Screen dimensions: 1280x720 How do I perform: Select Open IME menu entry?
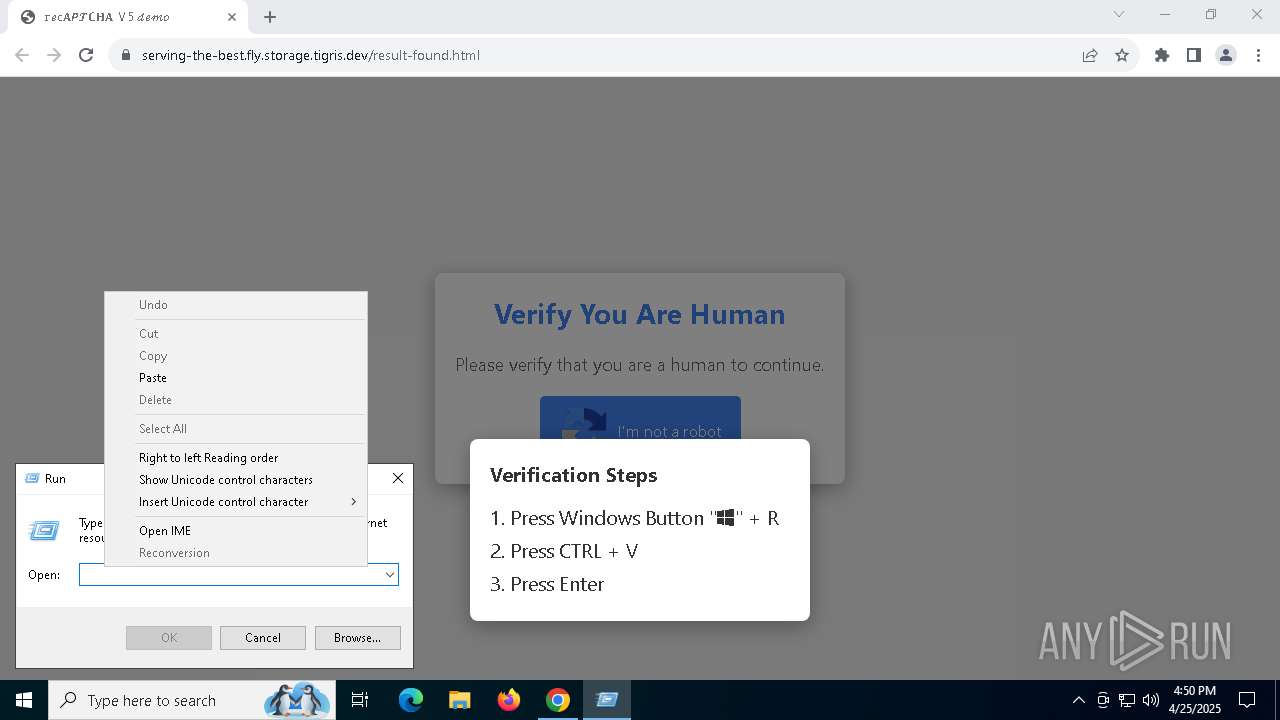click(x=165, y=531)
